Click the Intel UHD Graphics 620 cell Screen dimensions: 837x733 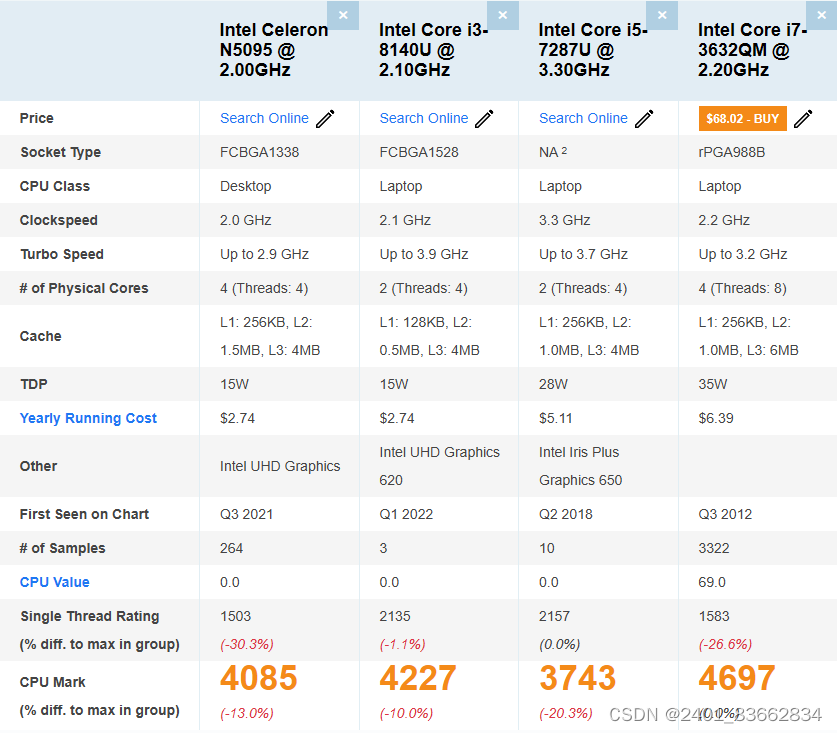[439, 466]
